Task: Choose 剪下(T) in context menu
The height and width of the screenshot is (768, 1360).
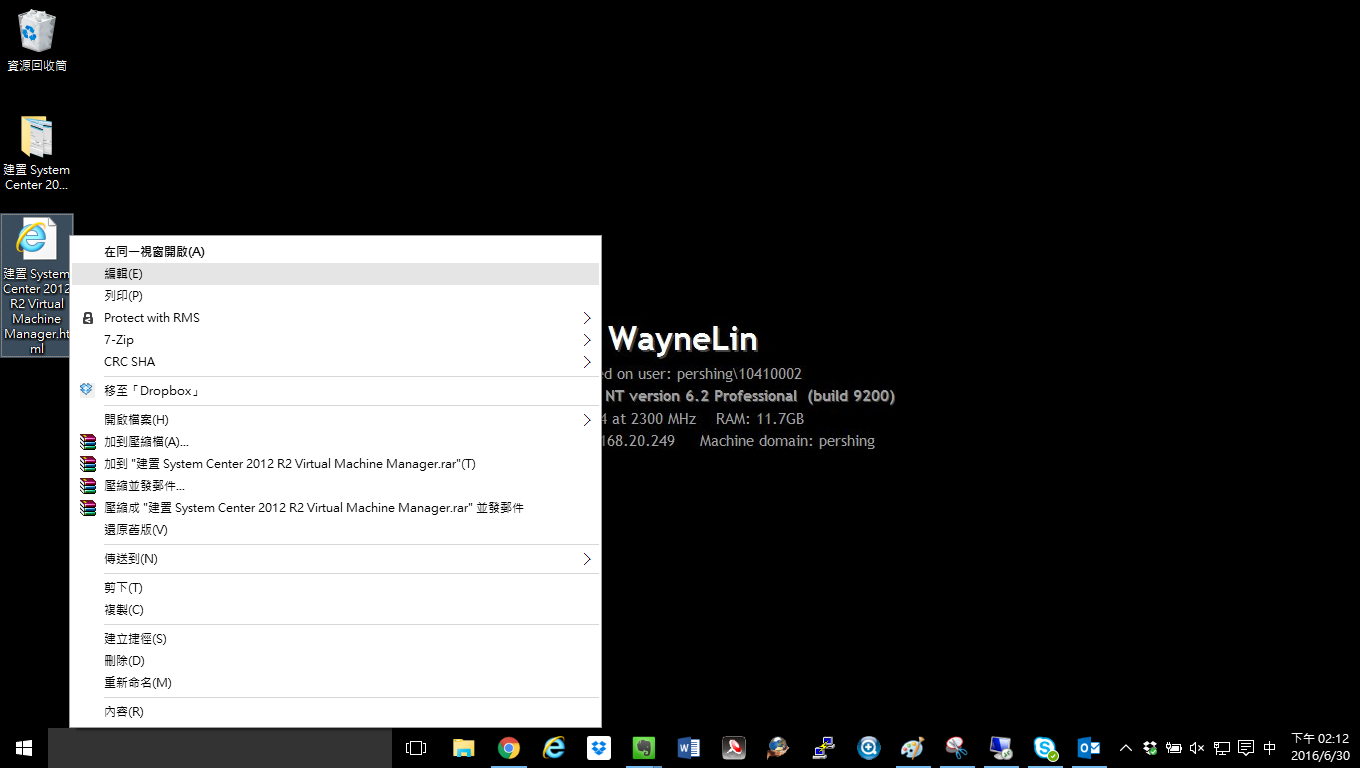Action: (x=335, y=588)
